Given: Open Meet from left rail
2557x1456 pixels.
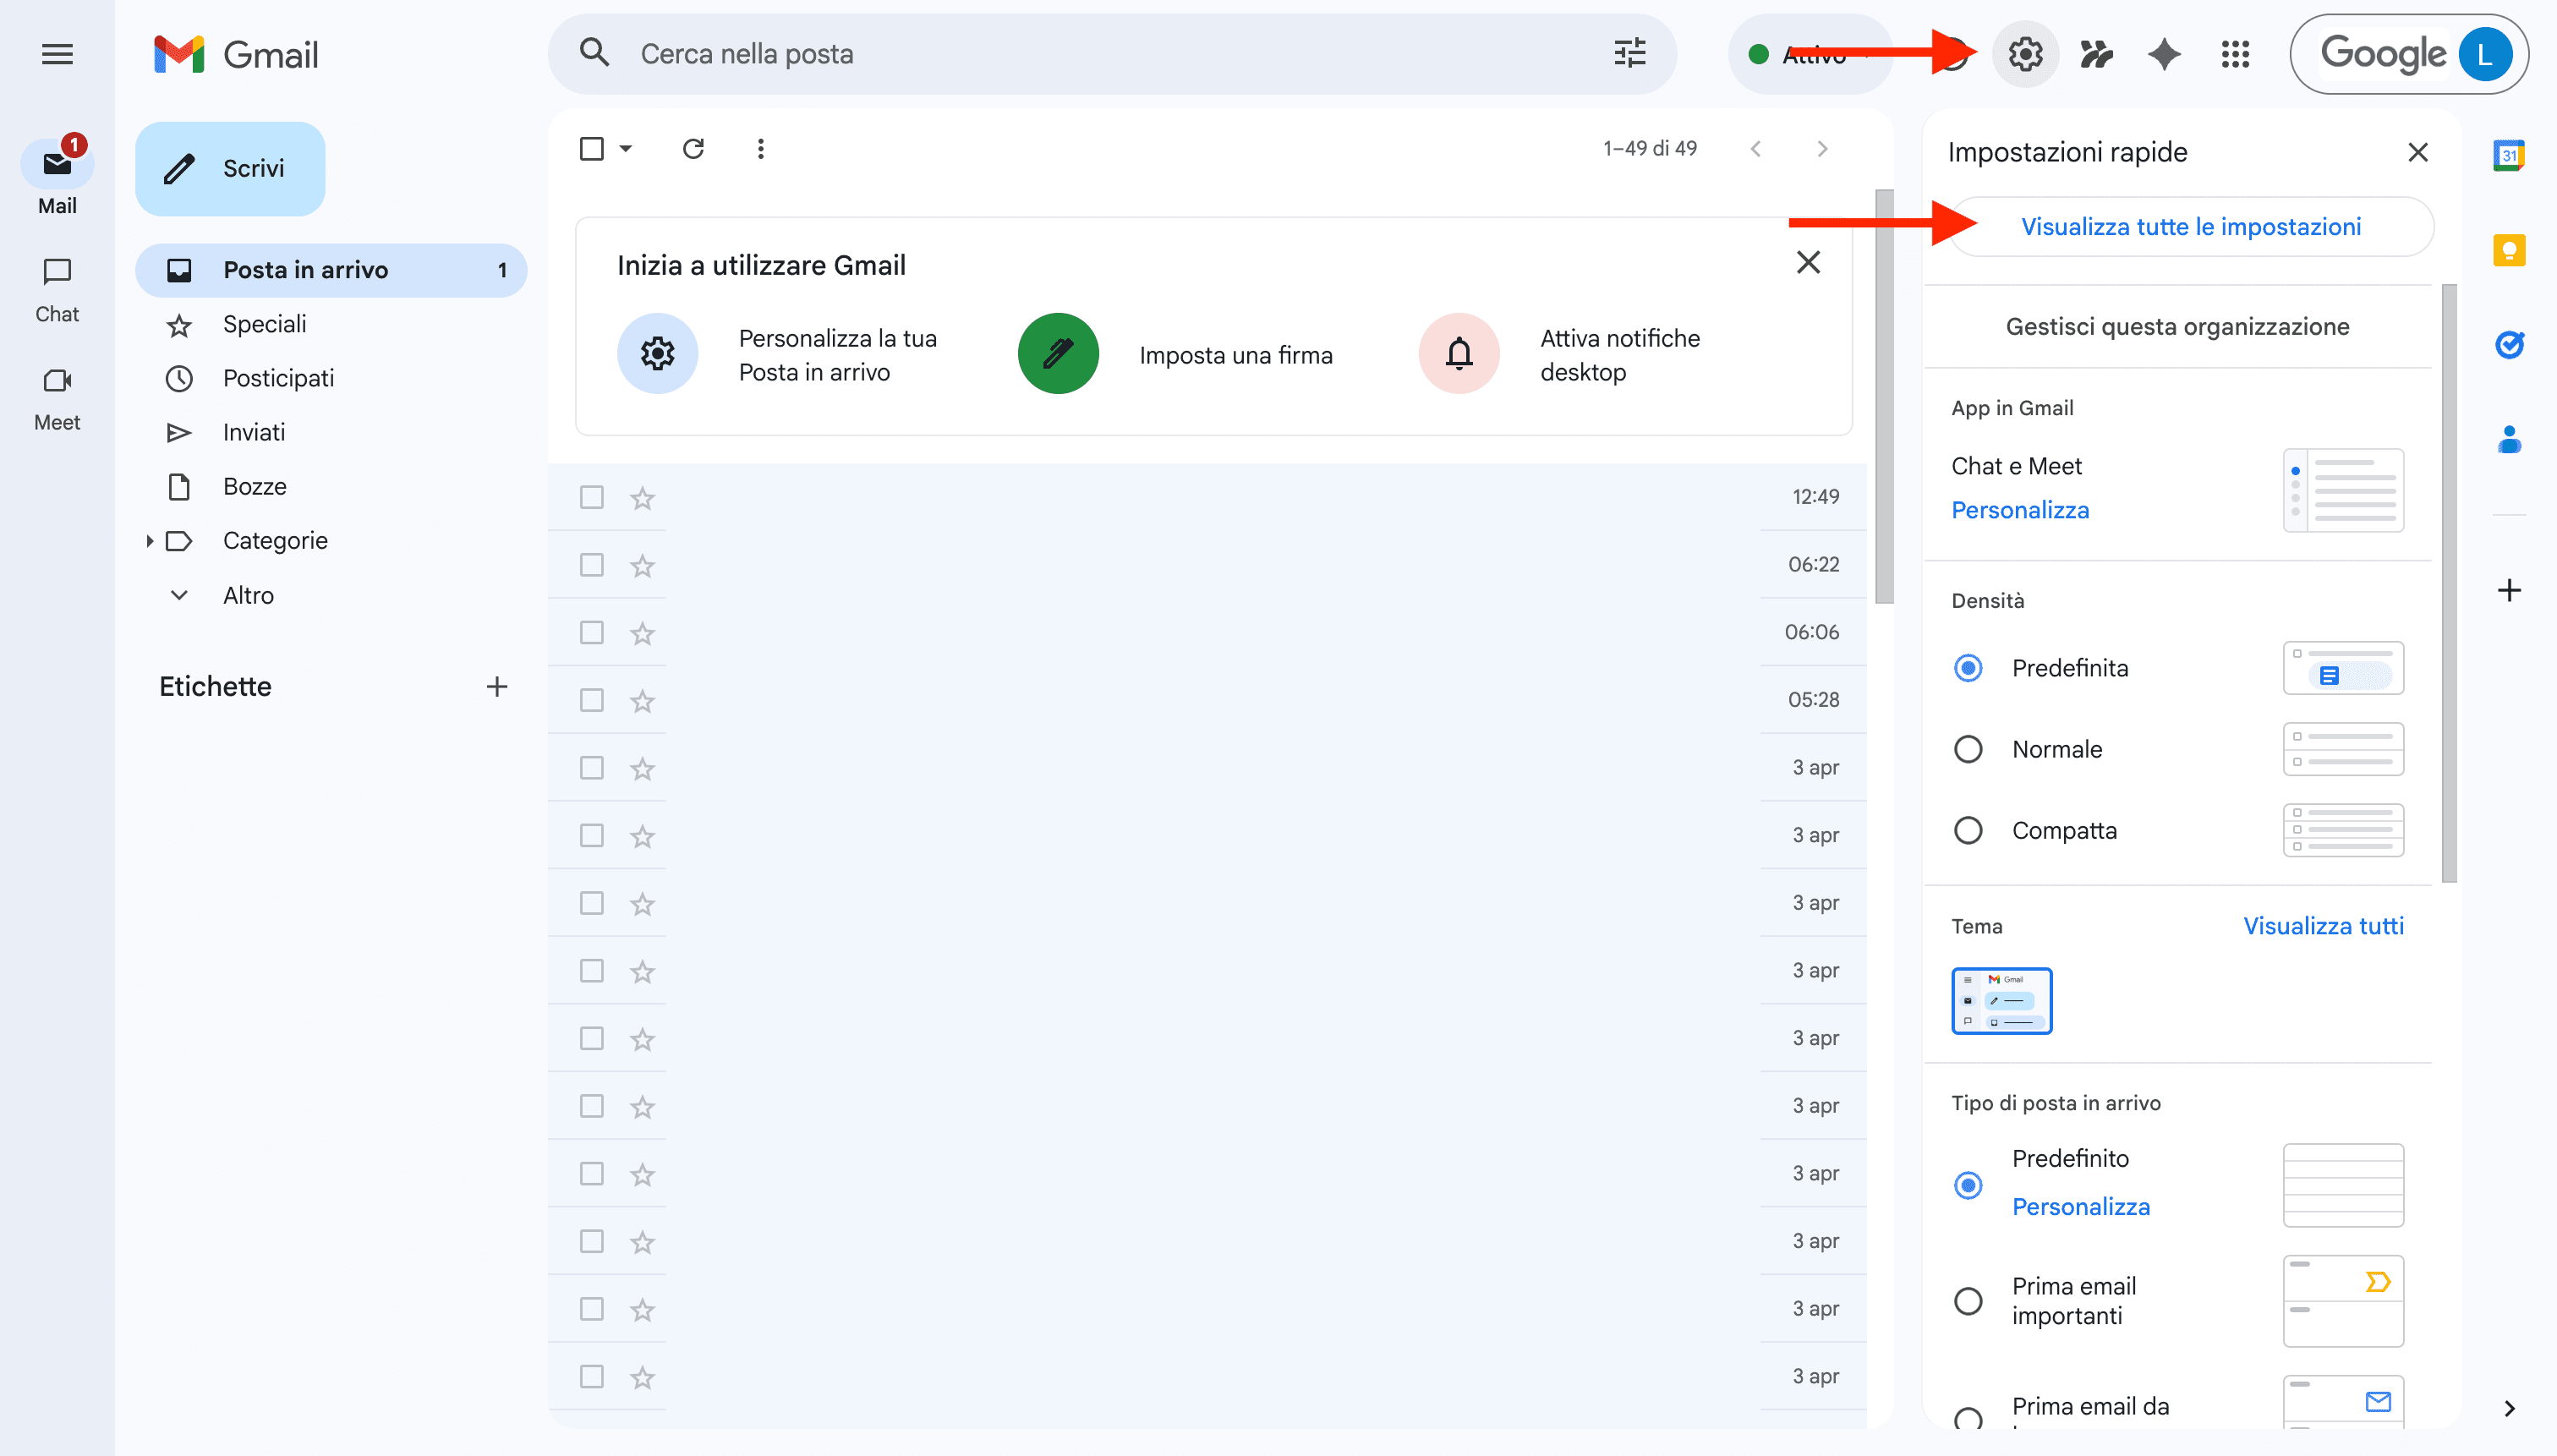Looking at the screenshot, I should [56, 393].
